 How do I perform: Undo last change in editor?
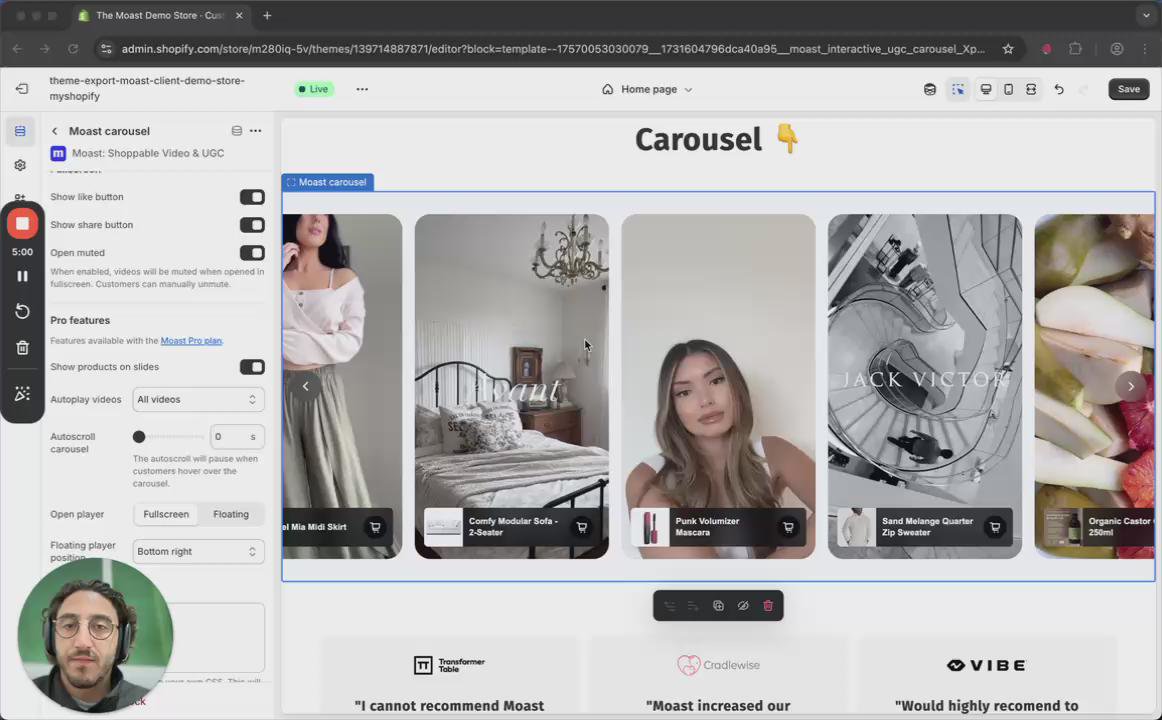pyautogui.click(x=1059, y=89)
